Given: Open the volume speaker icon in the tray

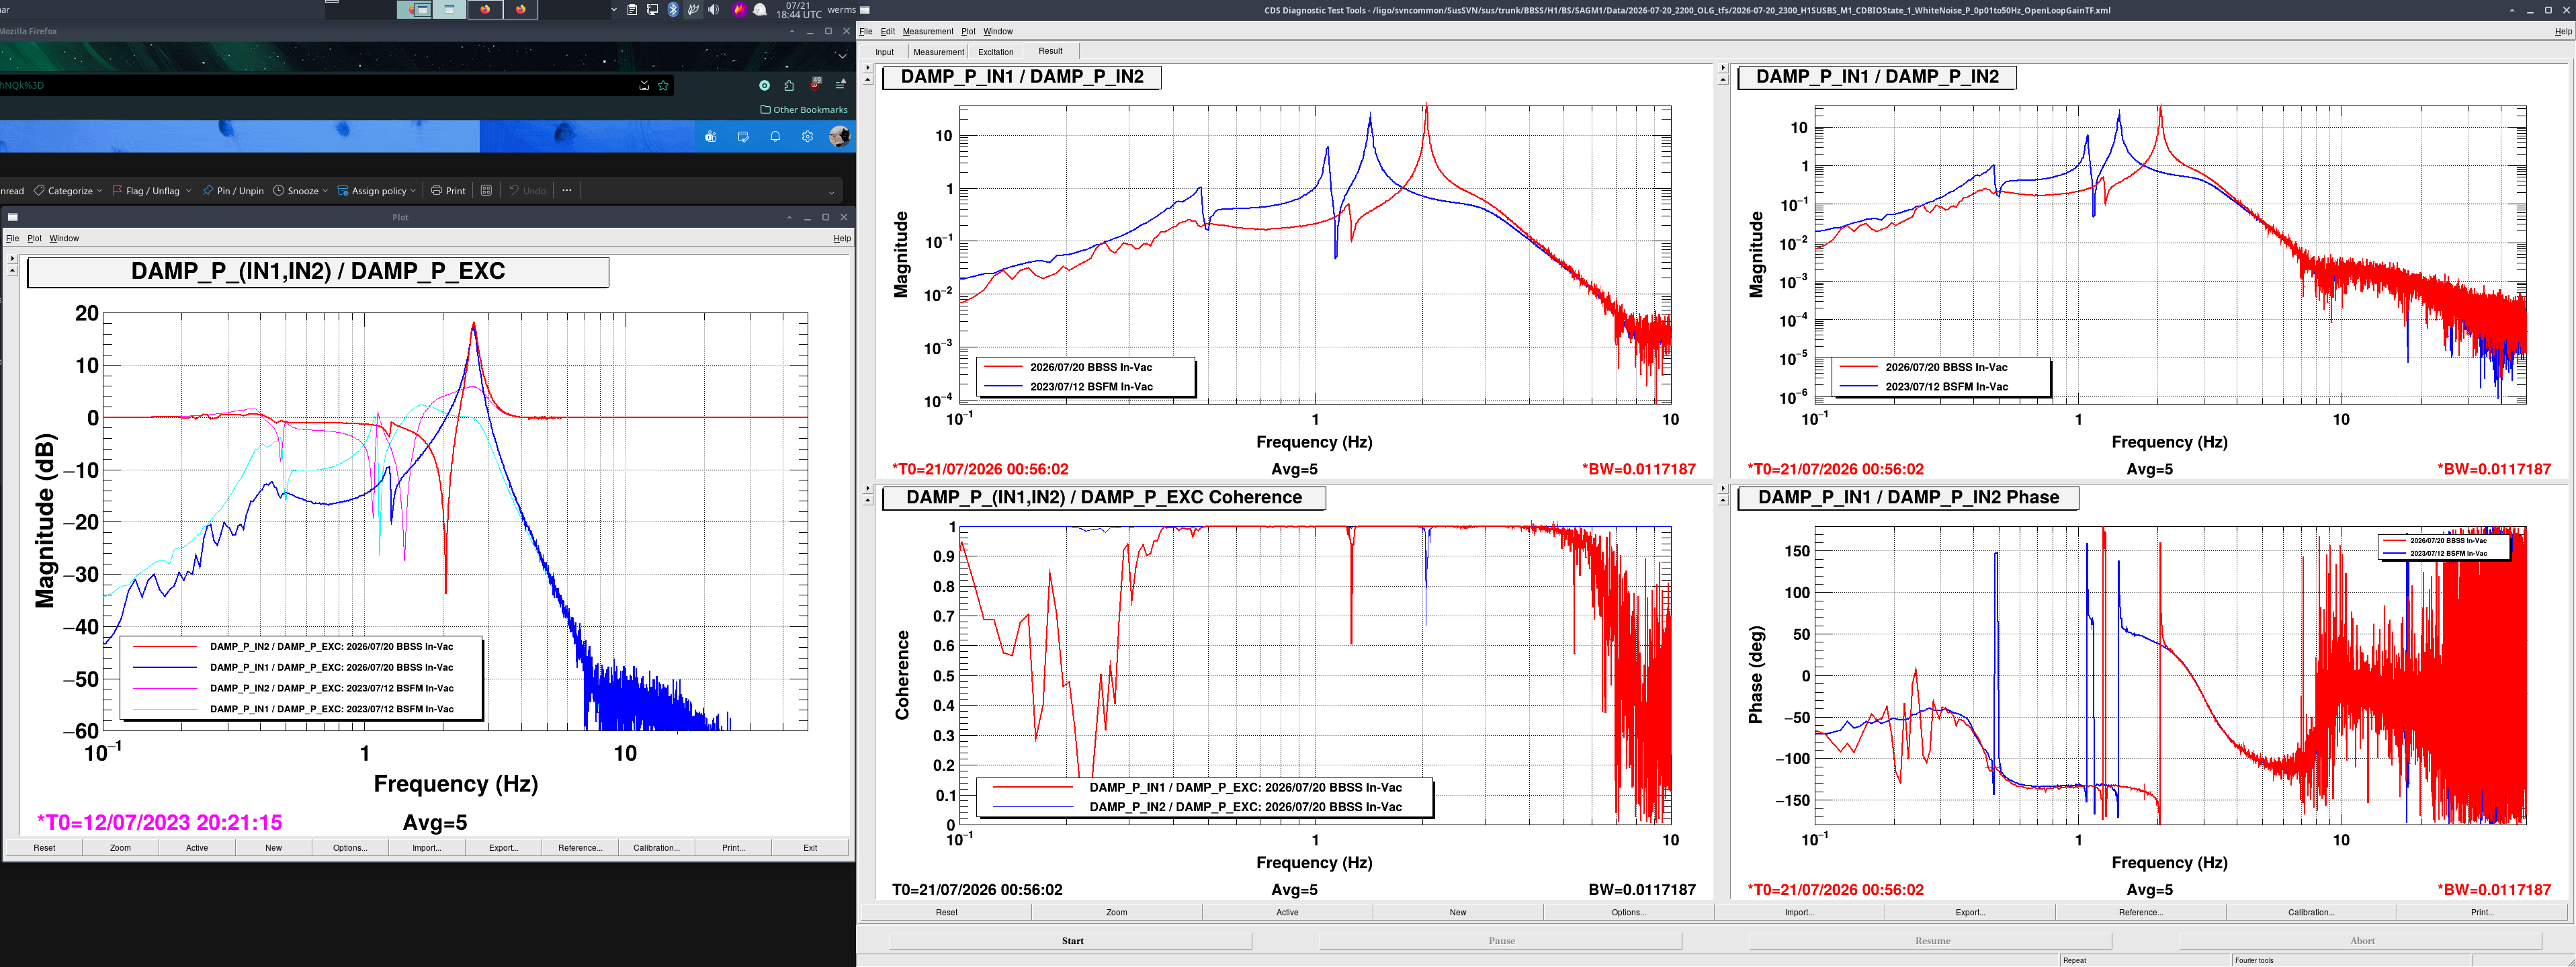Looking at the screenshot, I should pyautogui.click(x=713, y=9).
